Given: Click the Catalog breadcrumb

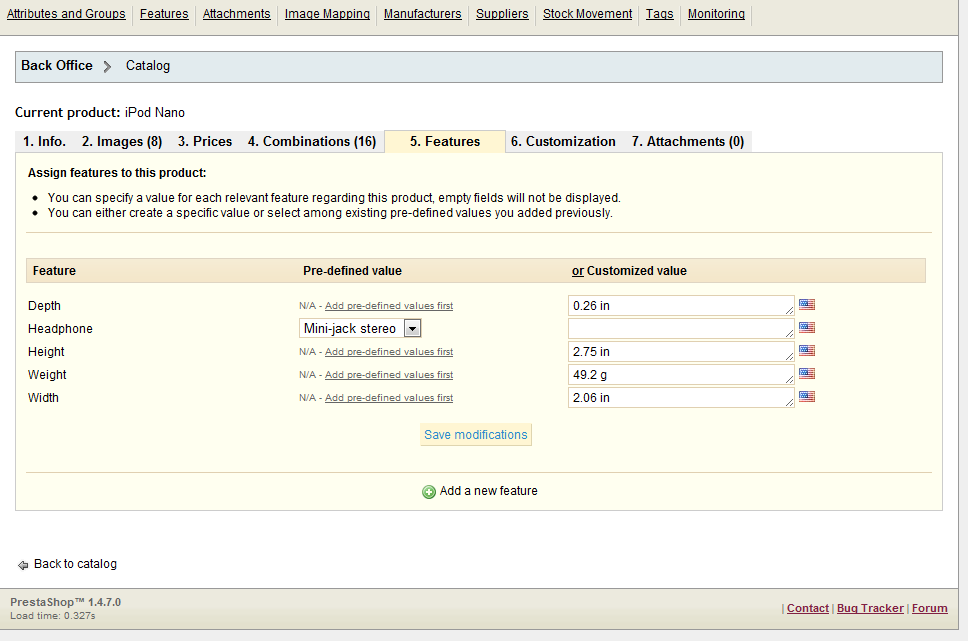Looking at the screenshot, I should 148,65.
